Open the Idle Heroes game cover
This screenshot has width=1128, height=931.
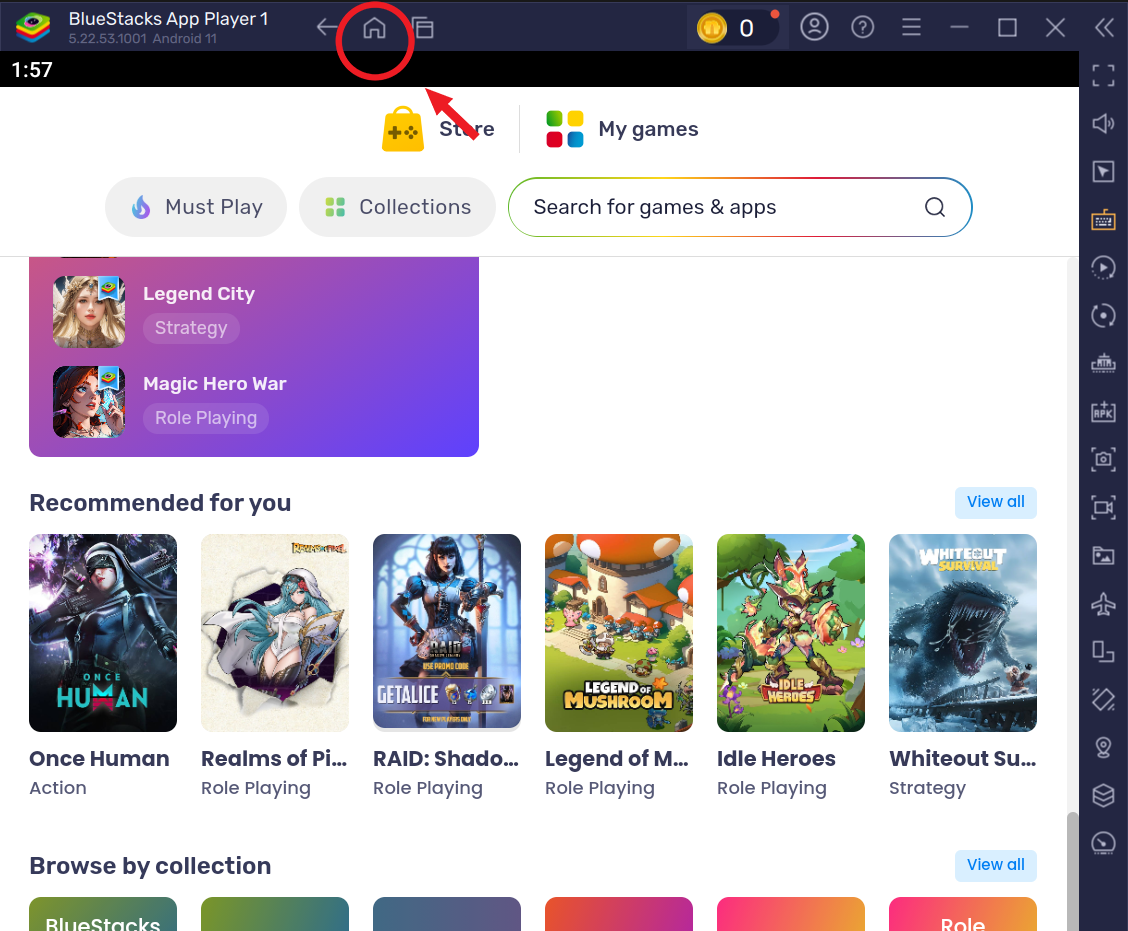(x=791, y=633)
